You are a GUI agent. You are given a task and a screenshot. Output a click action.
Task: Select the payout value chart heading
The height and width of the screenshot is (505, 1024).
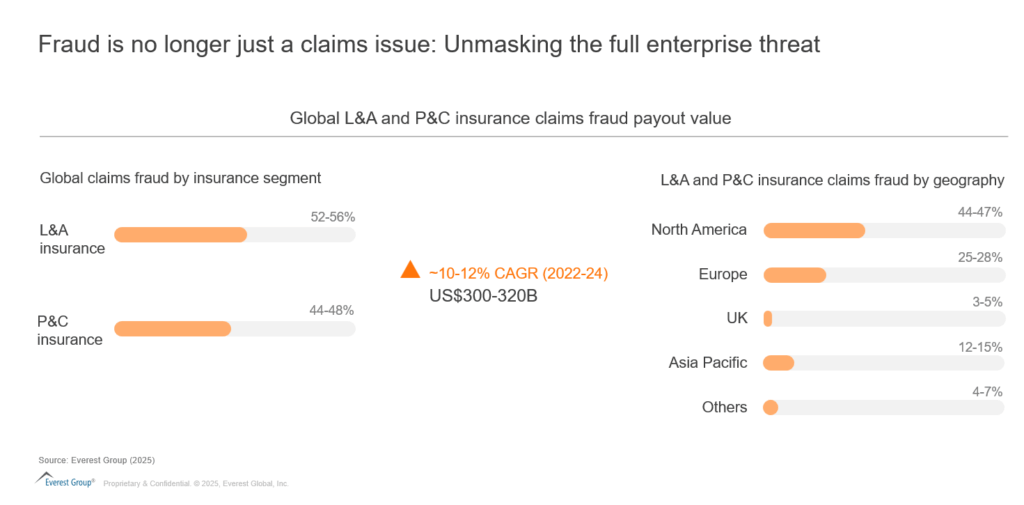point(510,118)
